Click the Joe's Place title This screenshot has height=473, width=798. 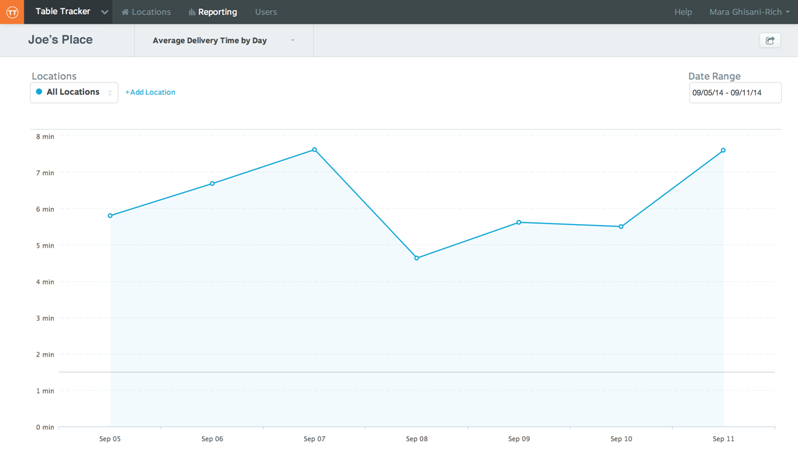pyautogui.click(x=60, y=40)
